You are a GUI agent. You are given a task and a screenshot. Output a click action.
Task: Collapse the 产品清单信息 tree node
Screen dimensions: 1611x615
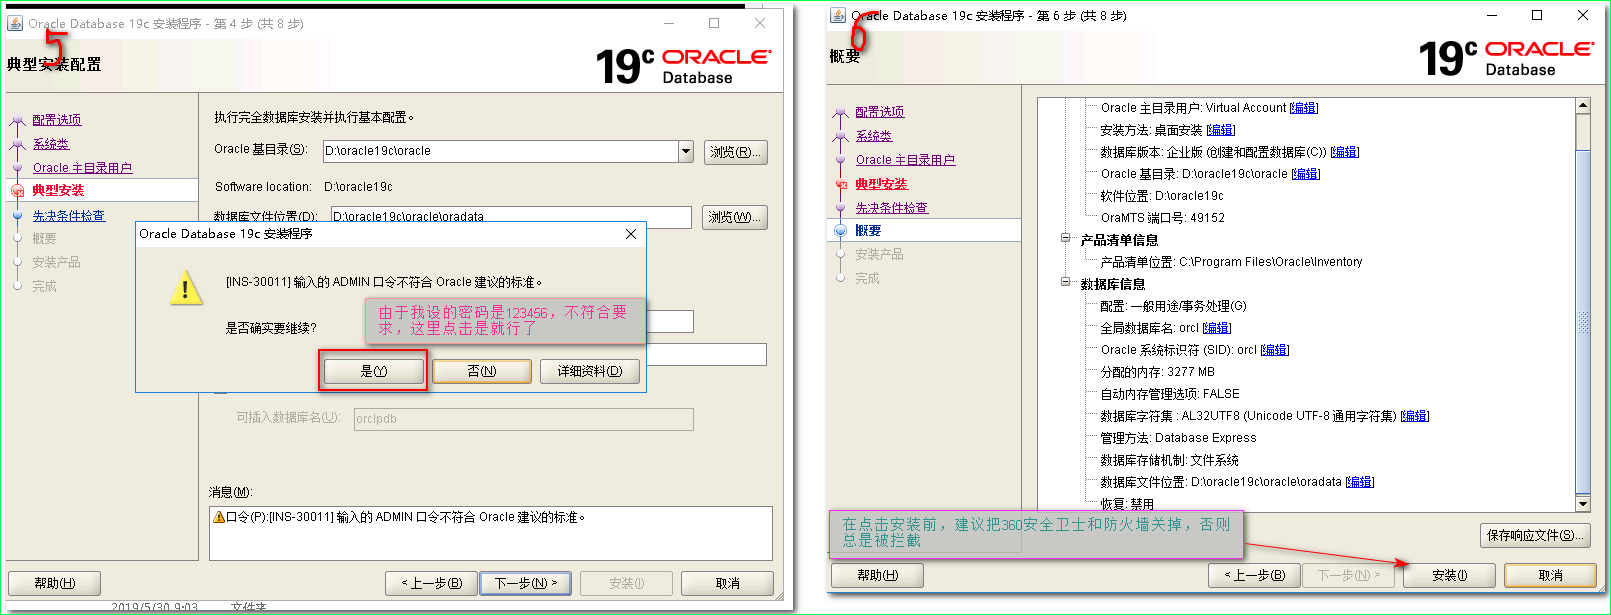click(1066, 239)
